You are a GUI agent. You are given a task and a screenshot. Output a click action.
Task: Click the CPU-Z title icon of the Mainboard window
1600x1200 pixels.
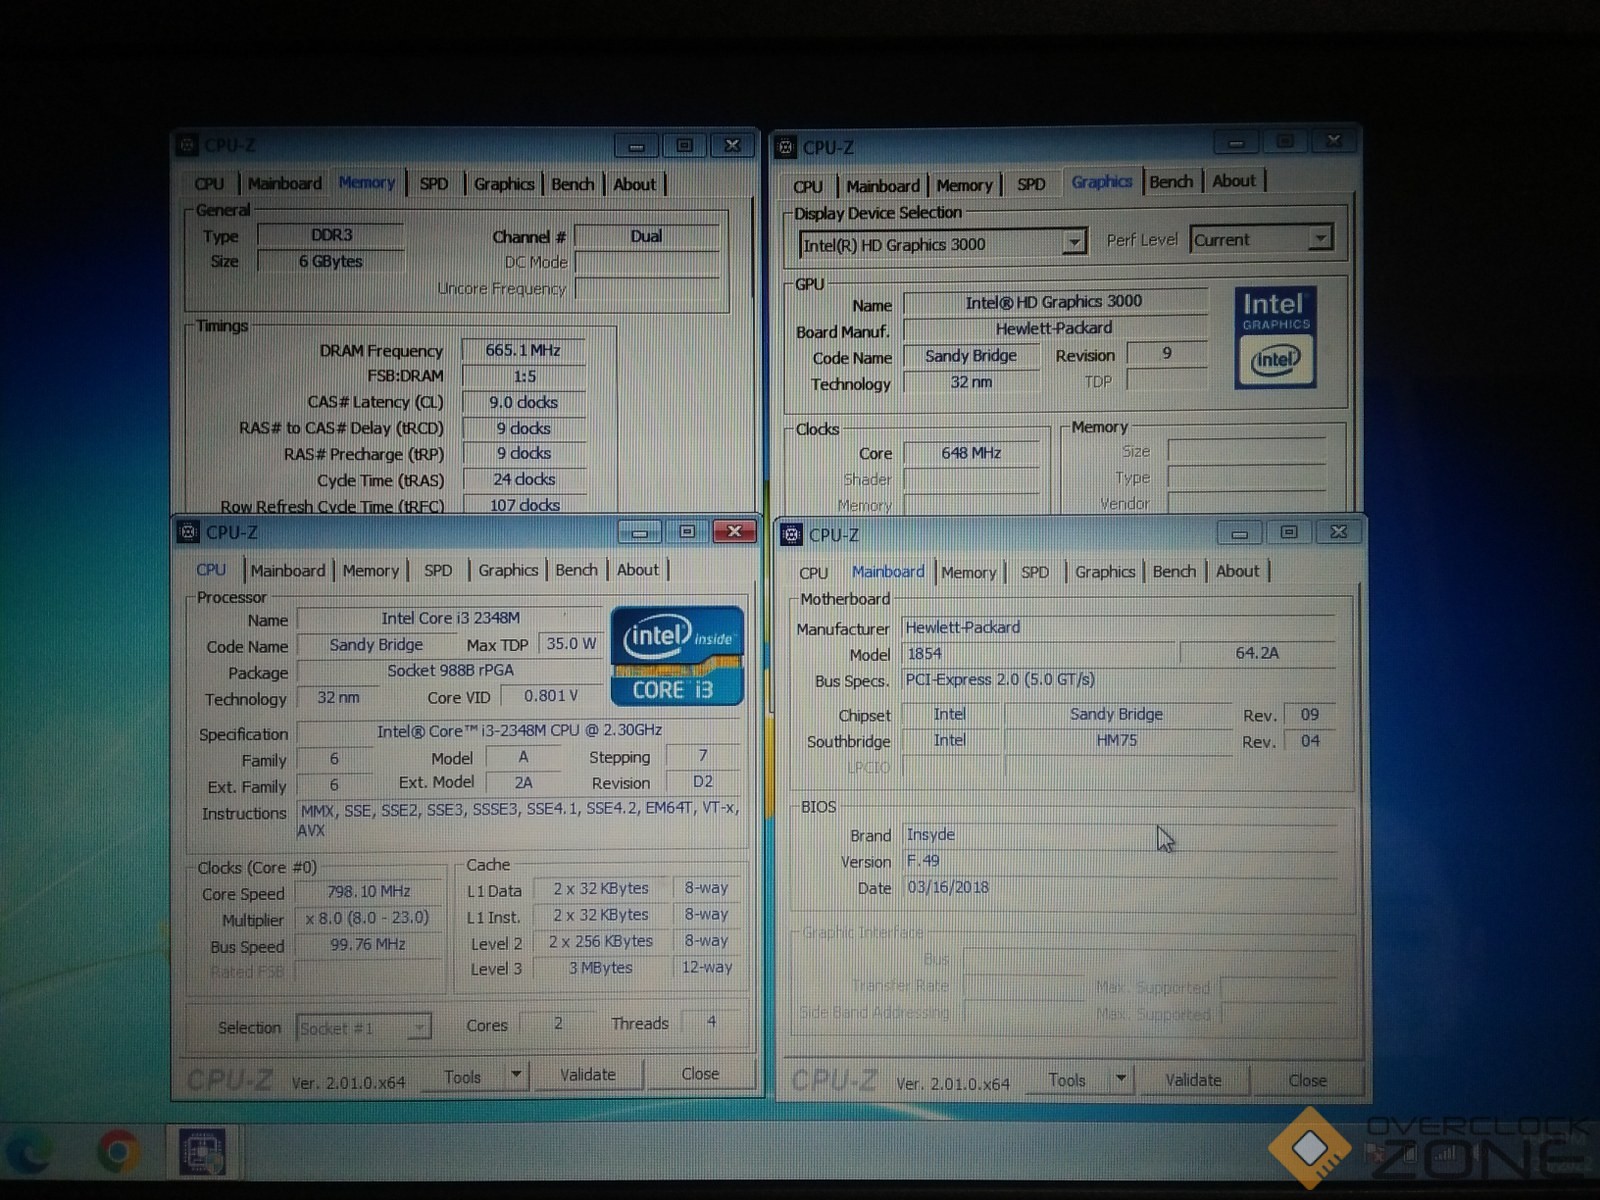click(792, 535)
